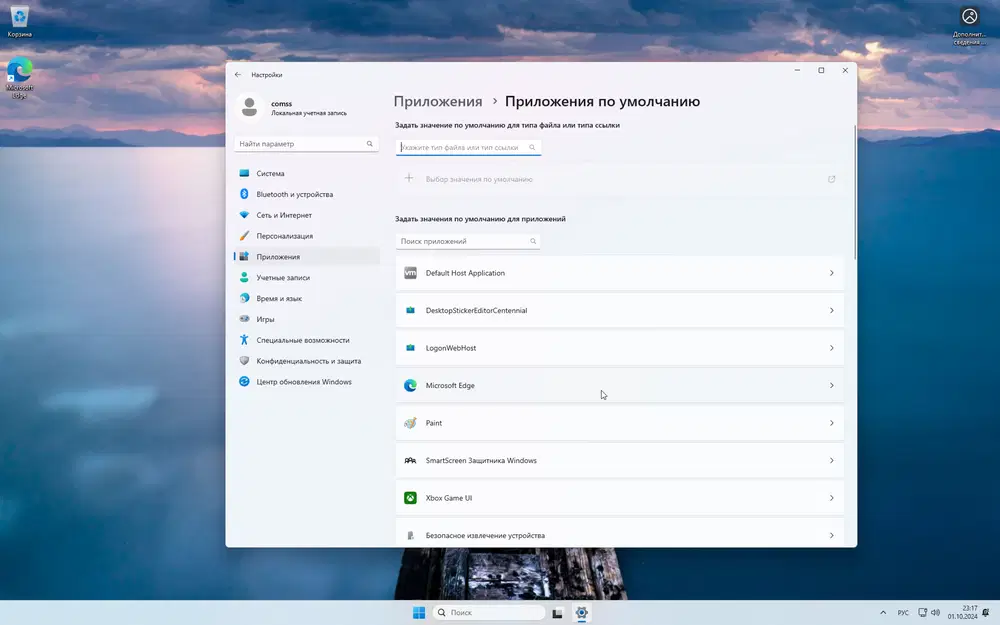Expand Безопасное извлечение устройства chevron

pos(831,536)
